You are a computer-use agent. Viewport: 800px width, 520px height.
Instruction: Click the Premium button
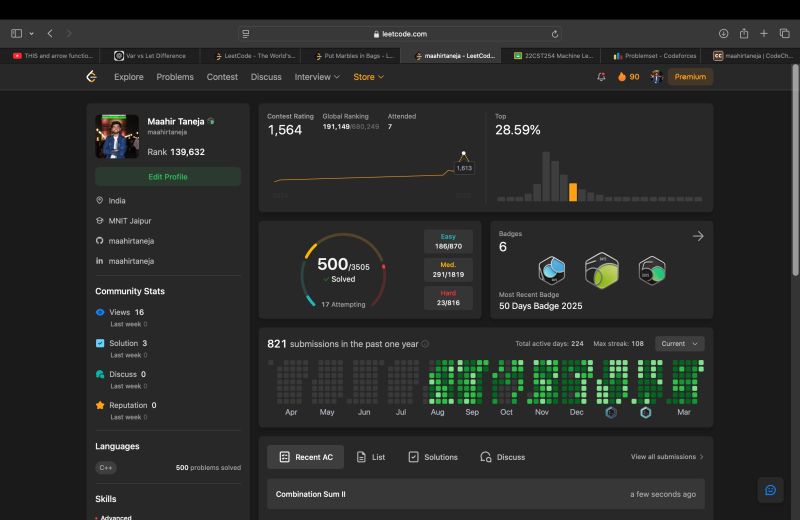tap(690, 77)
